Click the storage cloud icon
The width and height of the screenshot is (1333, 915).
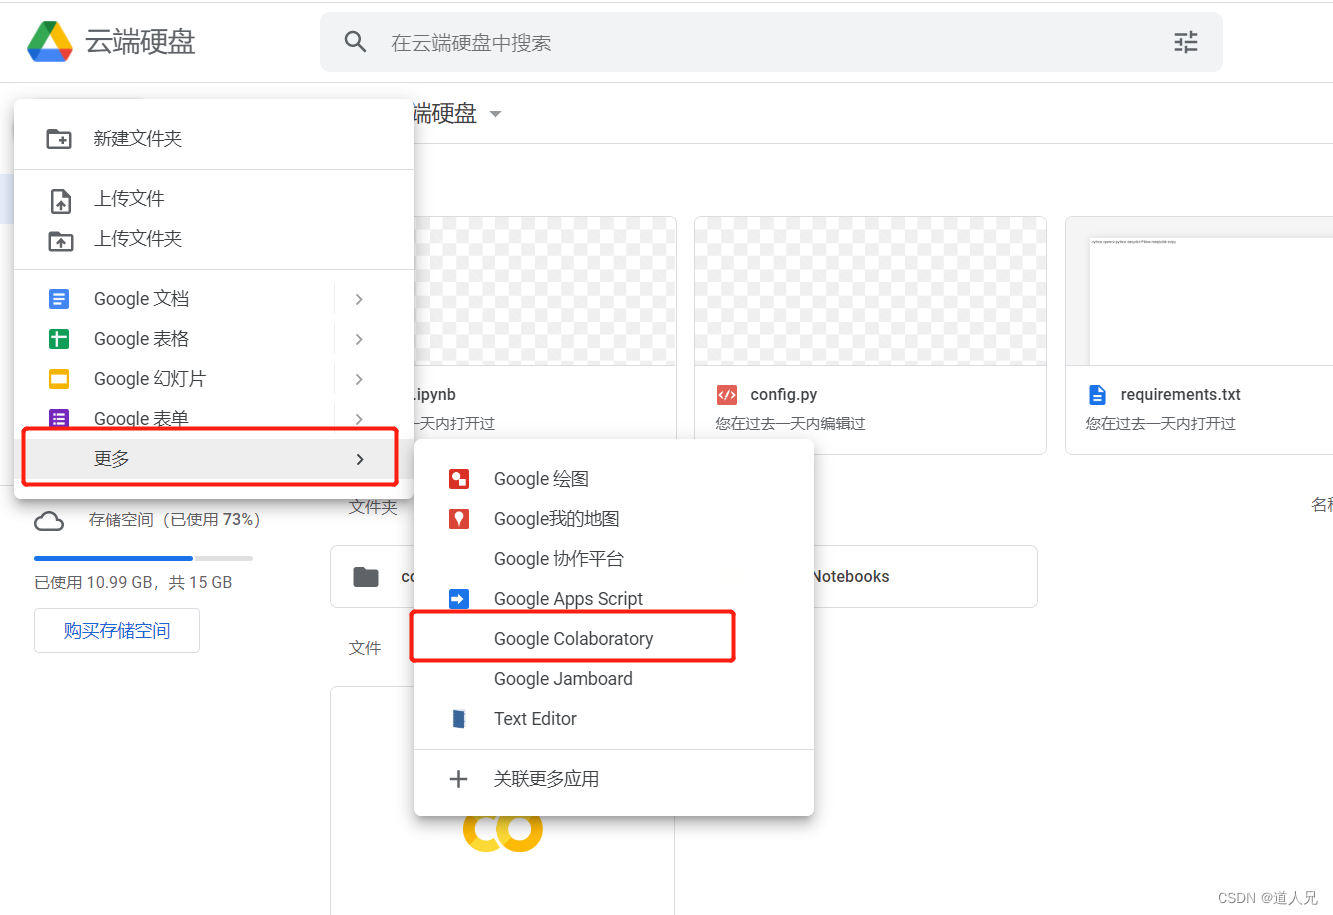49,521
